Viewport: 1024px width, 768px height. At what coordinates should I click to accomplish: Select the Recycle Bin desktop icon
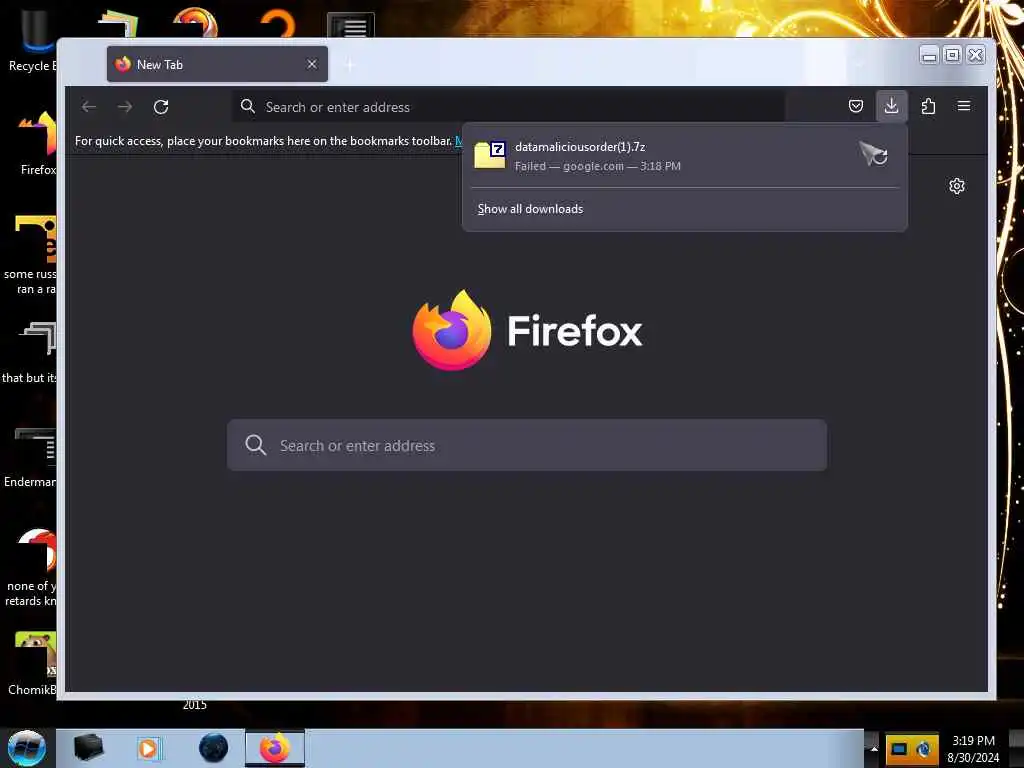[x=31, y=40]
